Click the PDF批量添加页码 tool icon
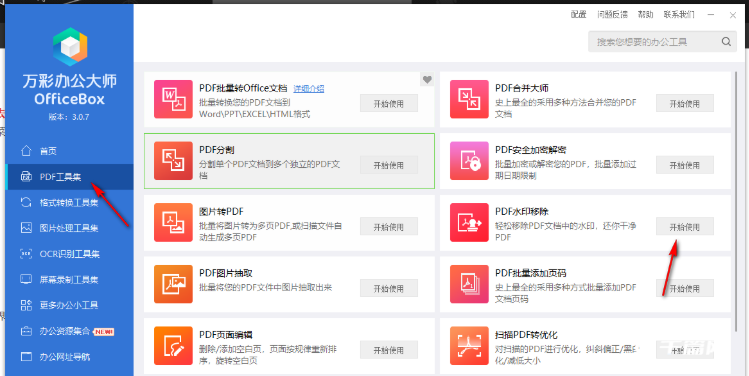This screenshot has height=376, width=749. (469, 284)
